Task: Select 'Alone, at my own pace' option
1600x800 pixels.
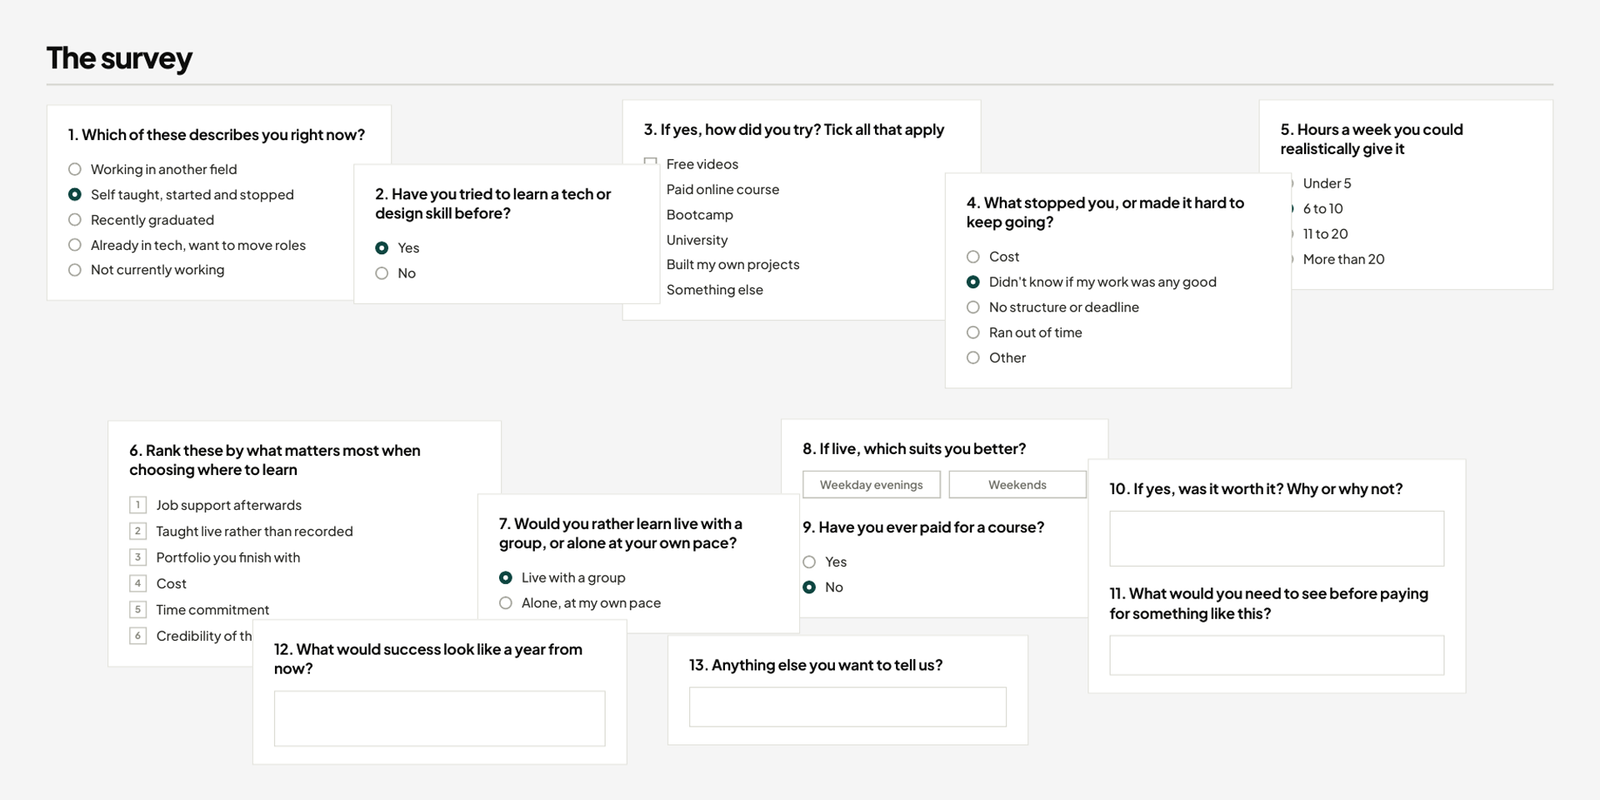Action: tap(505, 603)
